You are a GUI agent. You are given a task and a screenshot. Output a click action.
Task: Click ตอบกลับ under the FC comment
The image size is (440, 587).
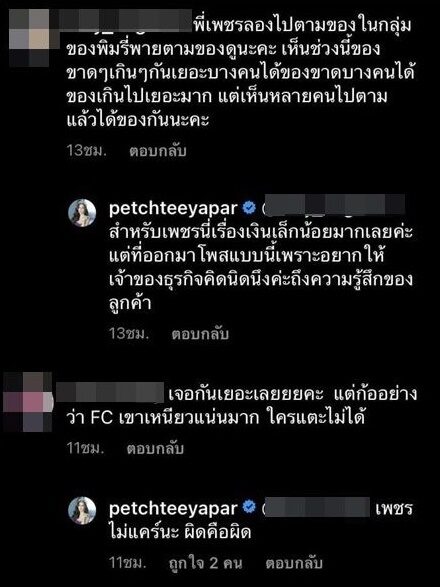[x=155, y=448]
